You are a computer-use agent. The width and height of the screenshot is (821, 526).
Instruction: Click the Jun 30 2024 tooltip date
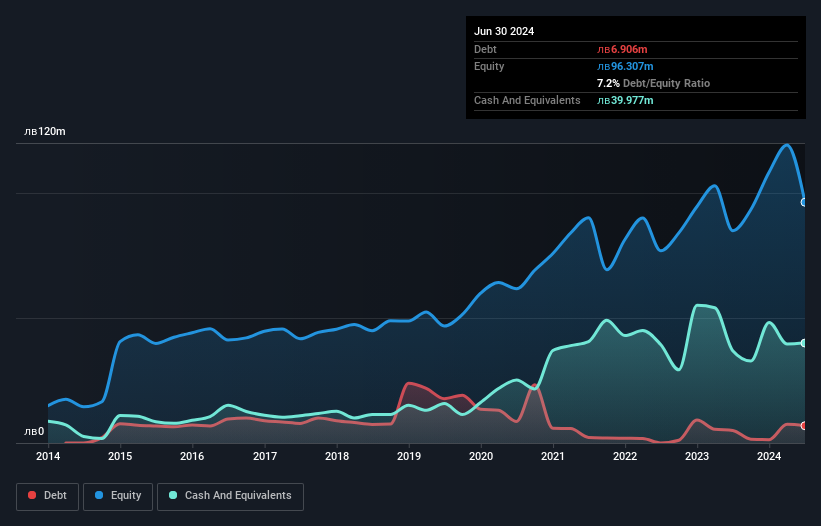coord(504,31)
